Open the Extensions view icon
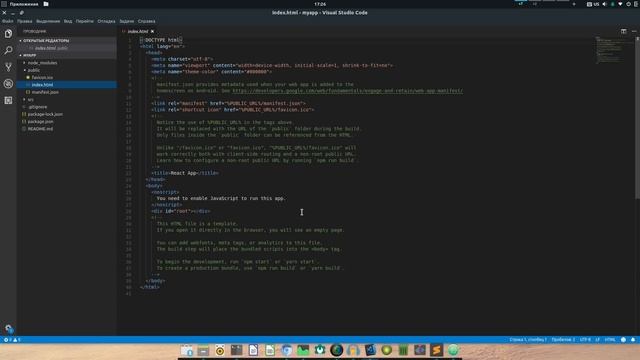This screenshot has width=640, height=360. [8, 100]
